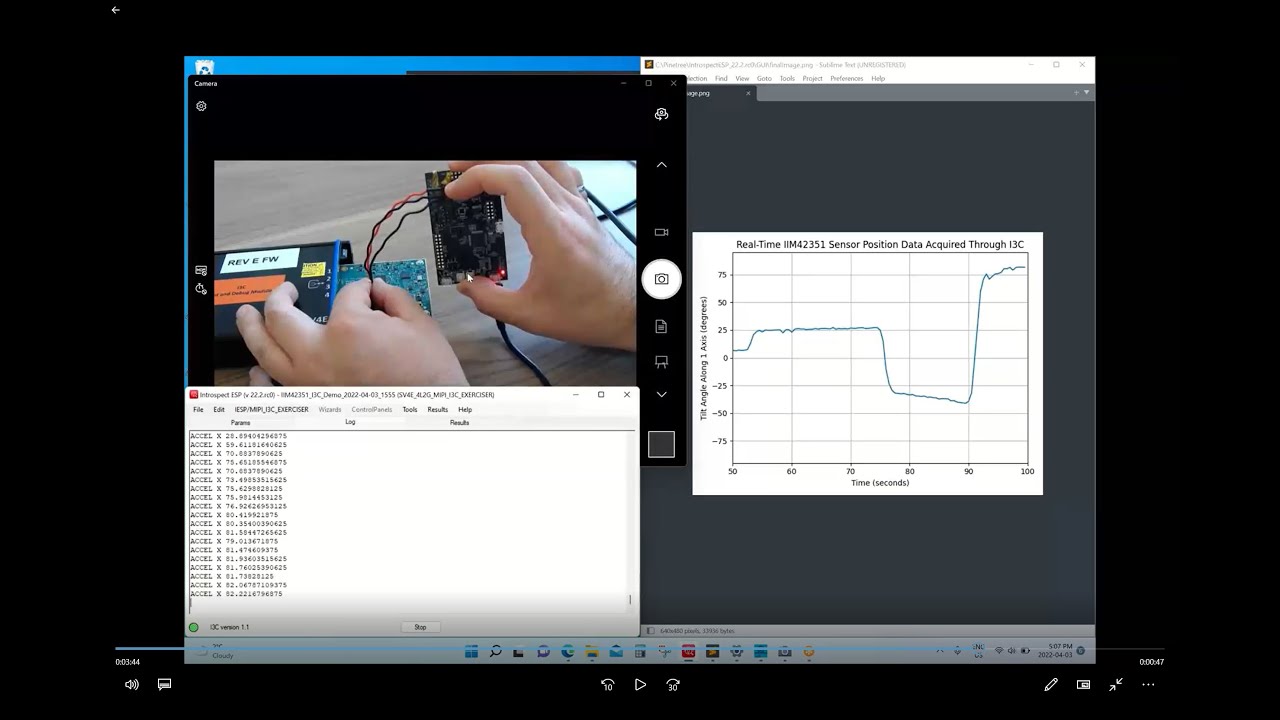Open Edit menu in Introspect ESP
The width and height of the screenshot is (1280, 720).
coord(219,410)
